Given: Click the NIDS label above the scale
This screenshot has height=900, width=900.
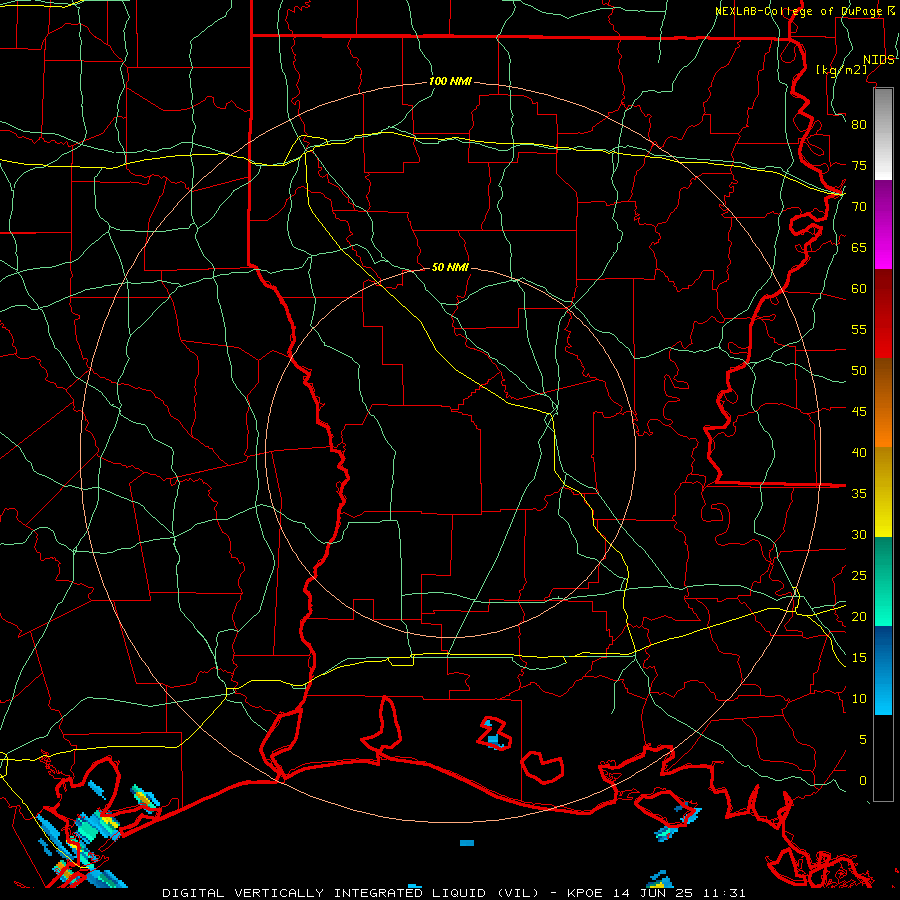Looking at the screenshot, I should point(878,60).
